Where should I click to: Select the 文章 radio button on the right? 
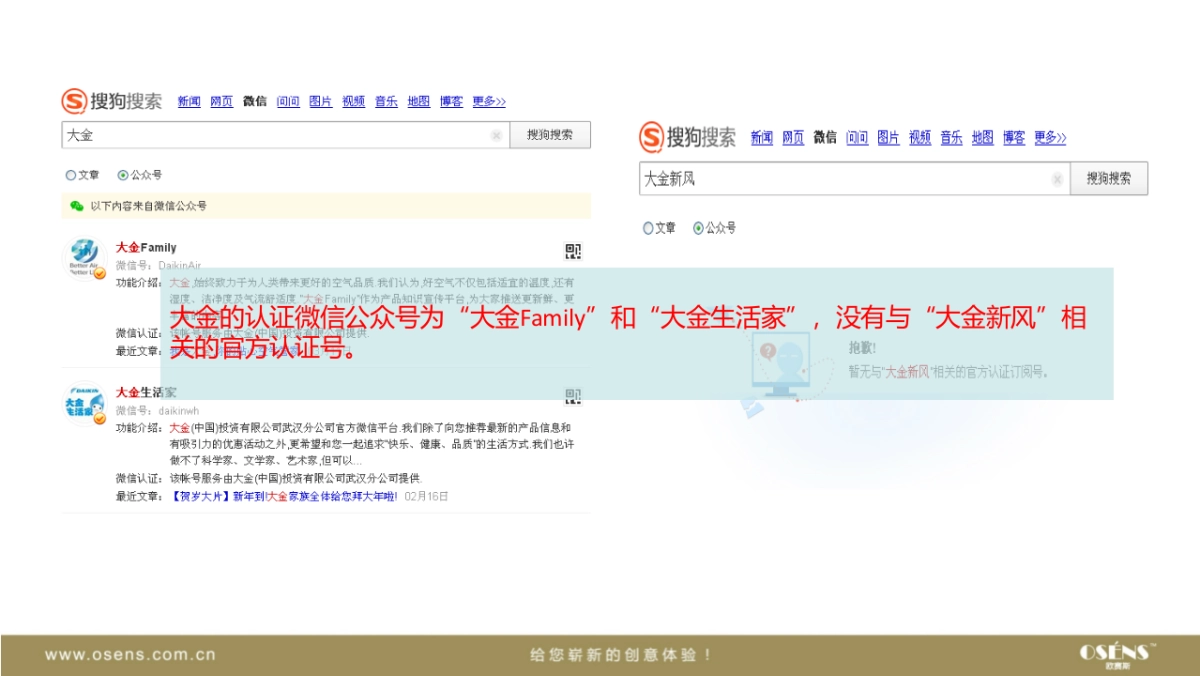pos(647,228)
